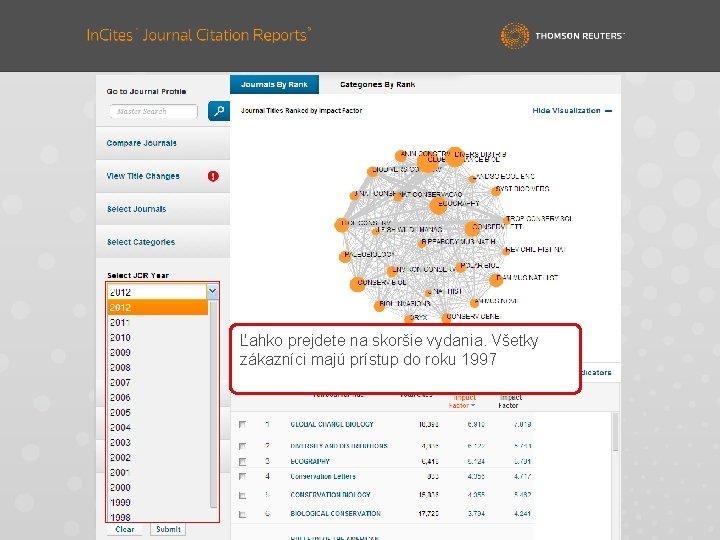Screen dimensions: 720x540
Task: Click the SYST BIODIVERS node in the graph
Action: (496, 191)
